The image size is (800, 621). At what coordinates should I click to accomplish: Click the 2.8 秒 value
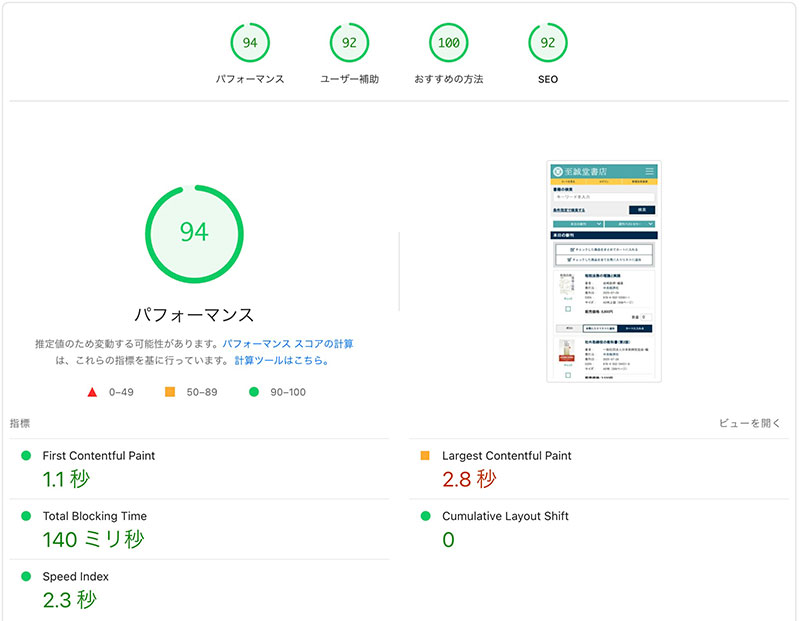click(x=469, y=479)
